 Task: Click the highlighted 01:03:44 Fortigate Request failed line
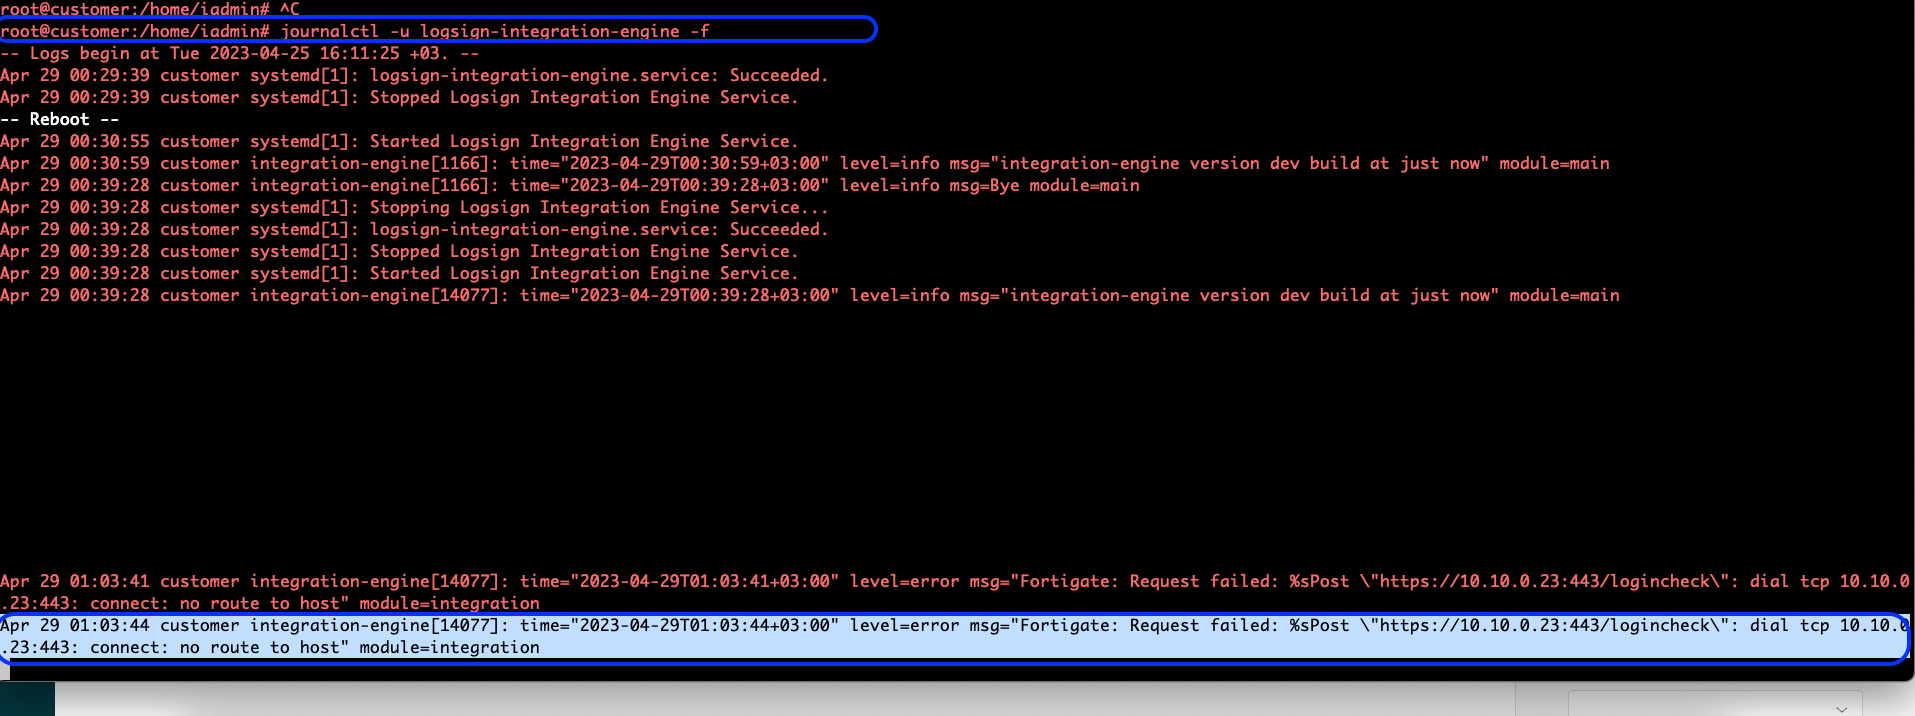(955, 636)
